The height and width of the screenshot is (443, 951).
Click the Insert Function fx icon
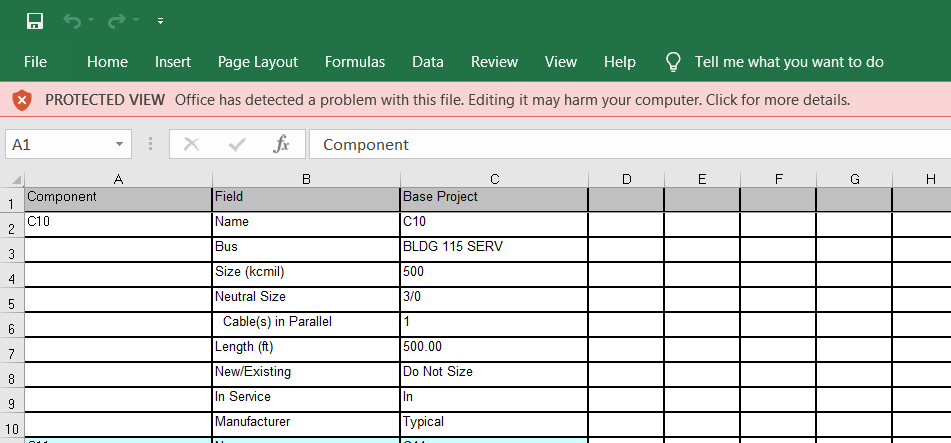282,144
